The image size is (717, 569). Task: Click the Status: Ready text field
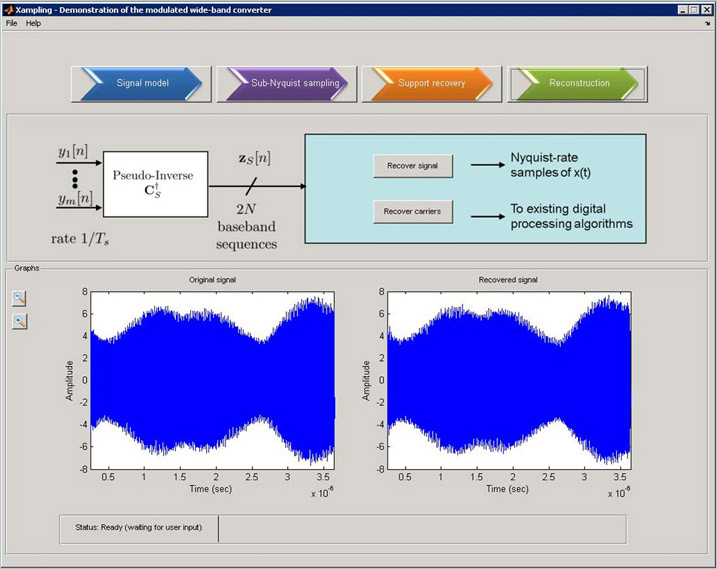pyautogui.click(x=139, y=528)
